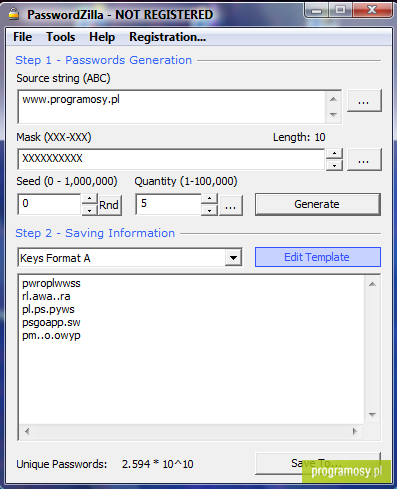Viewport: 397px width, 489px height.
Task: Click Rnd to randomize the seed
Action: [109, 205]
